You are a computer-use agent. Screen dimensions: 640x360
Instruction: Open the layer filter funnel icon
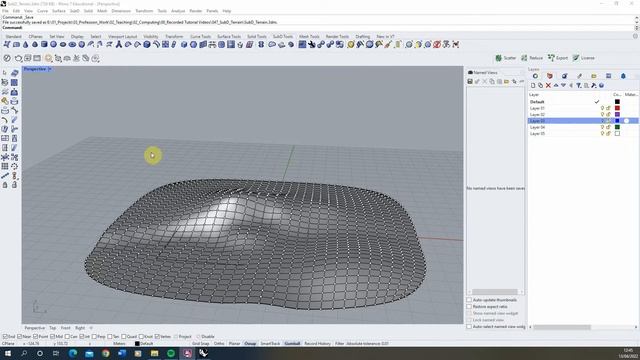click(579, 85)
